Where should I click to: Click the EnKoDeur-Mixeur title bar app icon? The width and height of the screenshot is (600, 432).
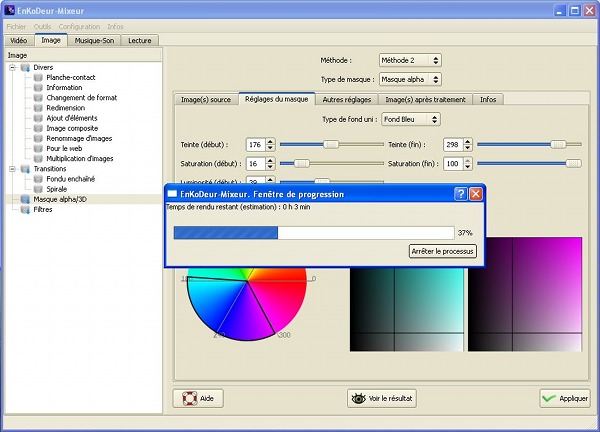click(x=10, y=10)
